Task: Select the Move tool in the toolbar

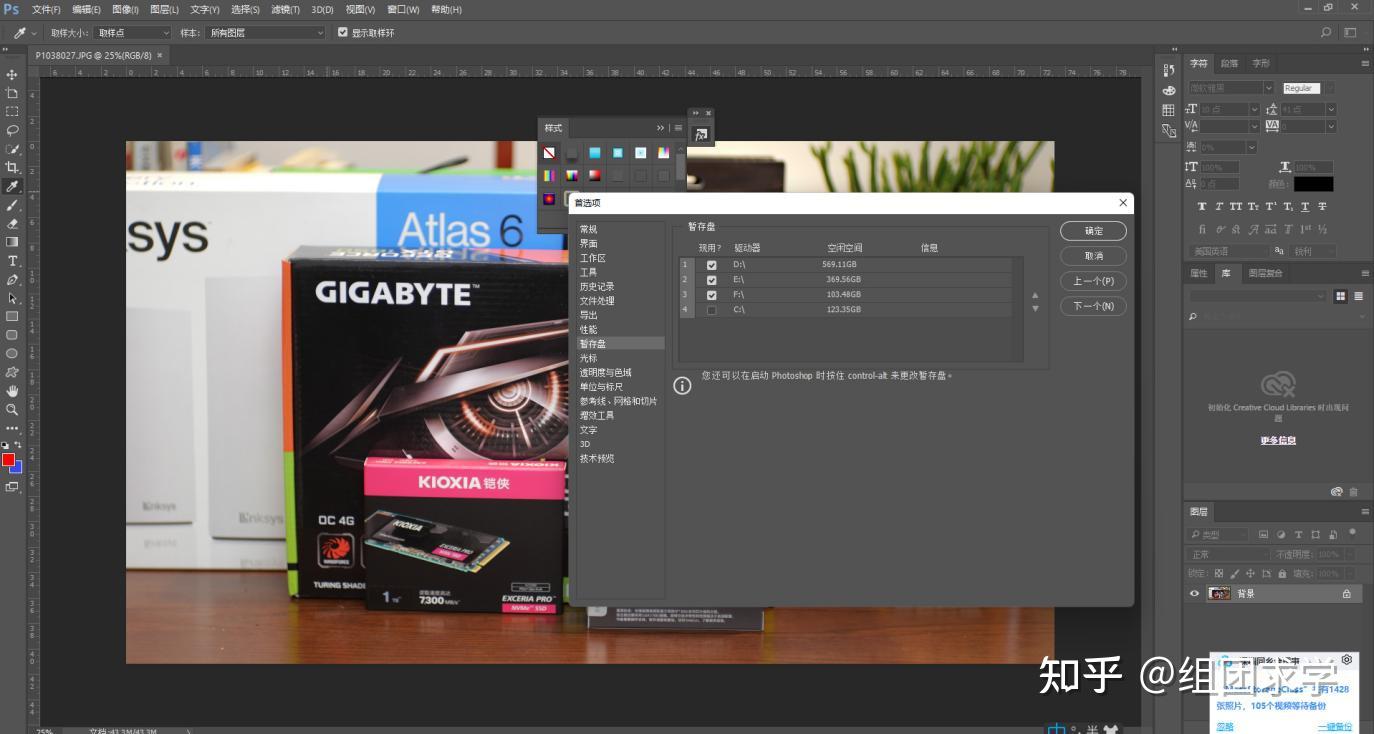Action: [x=11, y=74]
